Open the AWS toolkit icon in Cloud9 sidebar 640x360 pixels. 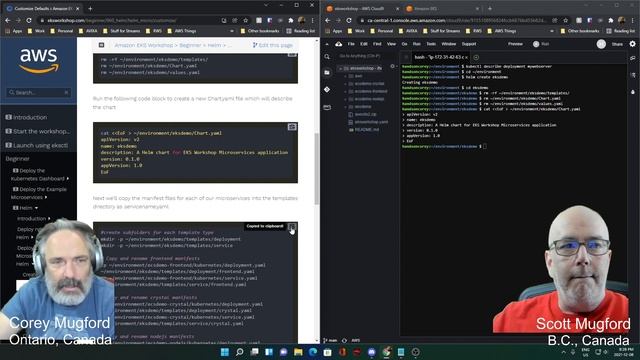click(x=327, y=107)
